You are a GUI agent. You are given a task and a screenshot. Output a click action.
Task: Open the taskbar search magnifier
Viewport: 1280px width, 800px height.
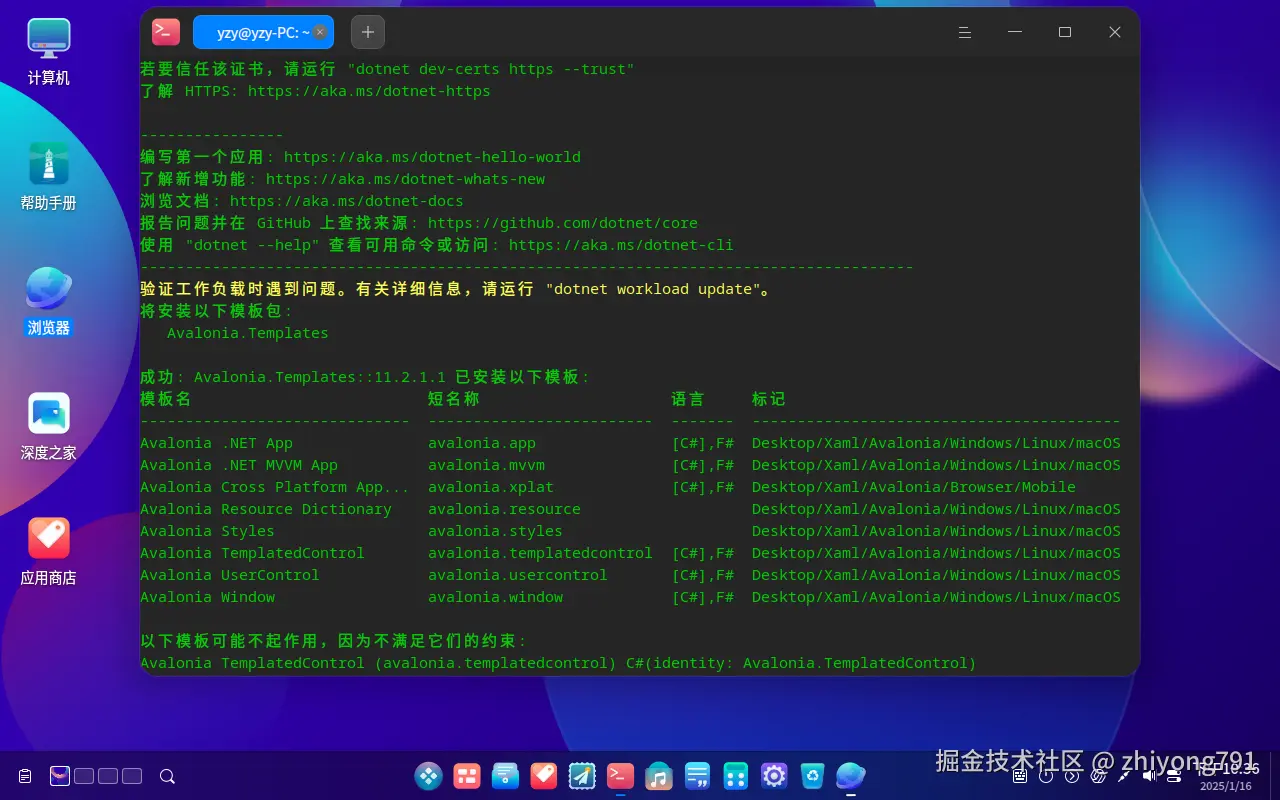pos(168,776)
